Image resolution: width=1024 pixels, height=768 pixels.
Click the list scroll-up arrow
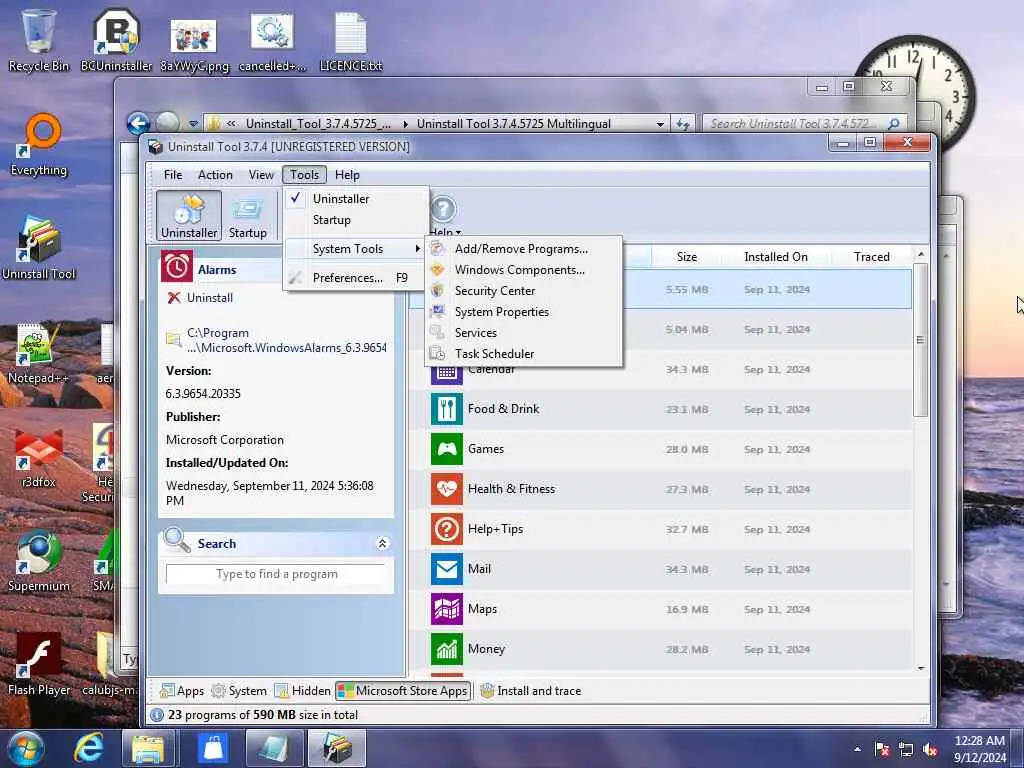tap(921, 254)
